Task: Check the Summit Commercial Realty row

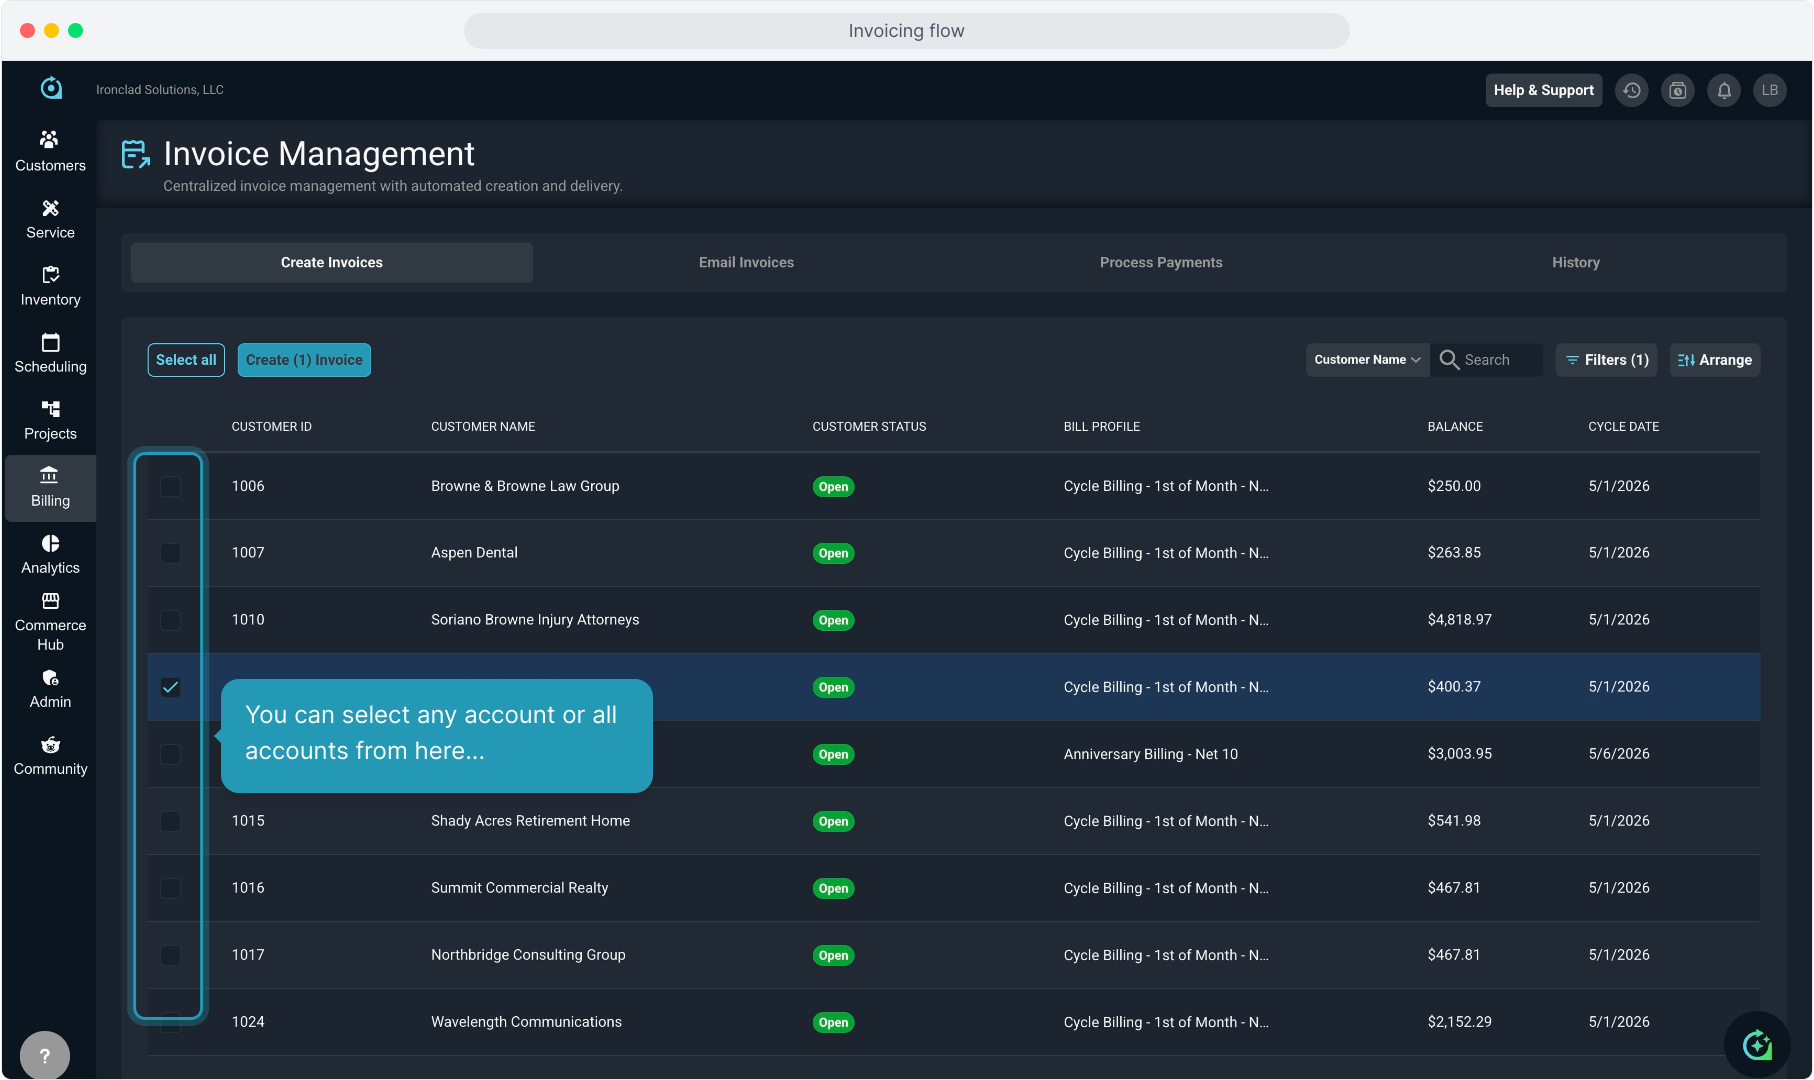Action: tap(171, 888)
